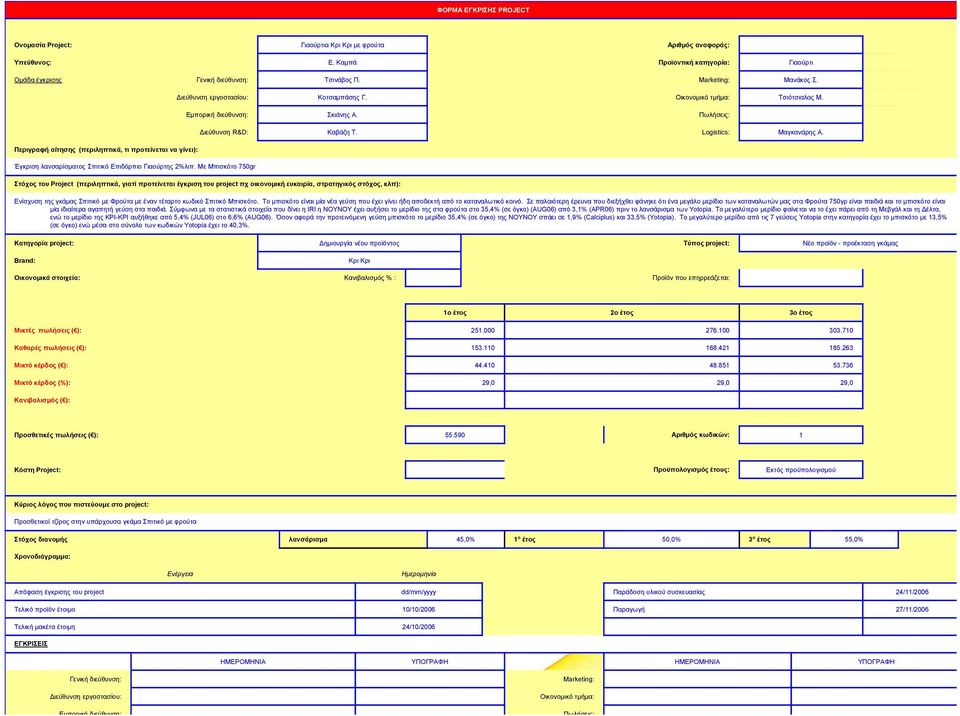Select the gross sales value '276.100'

coord(622,330)
